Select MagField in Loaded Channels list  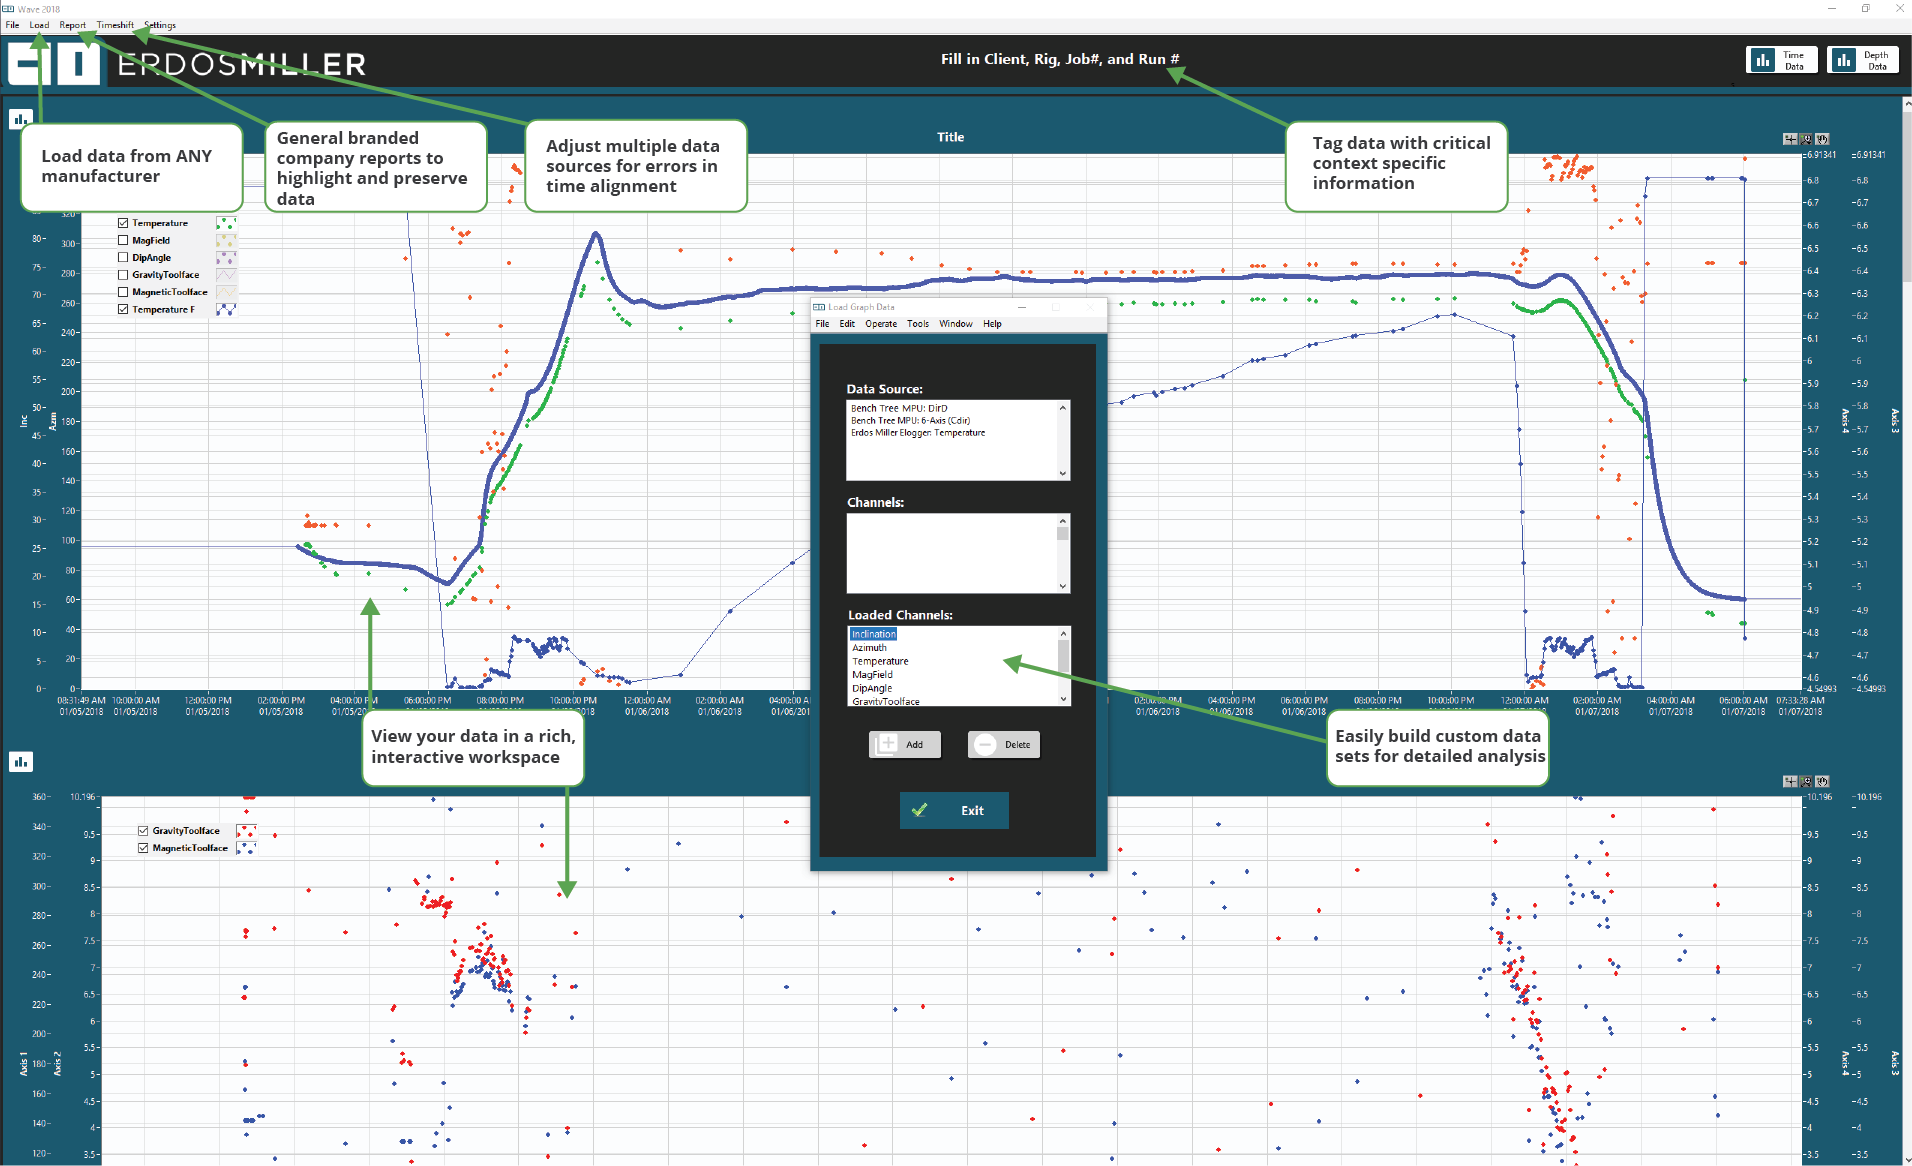[872, 675]
